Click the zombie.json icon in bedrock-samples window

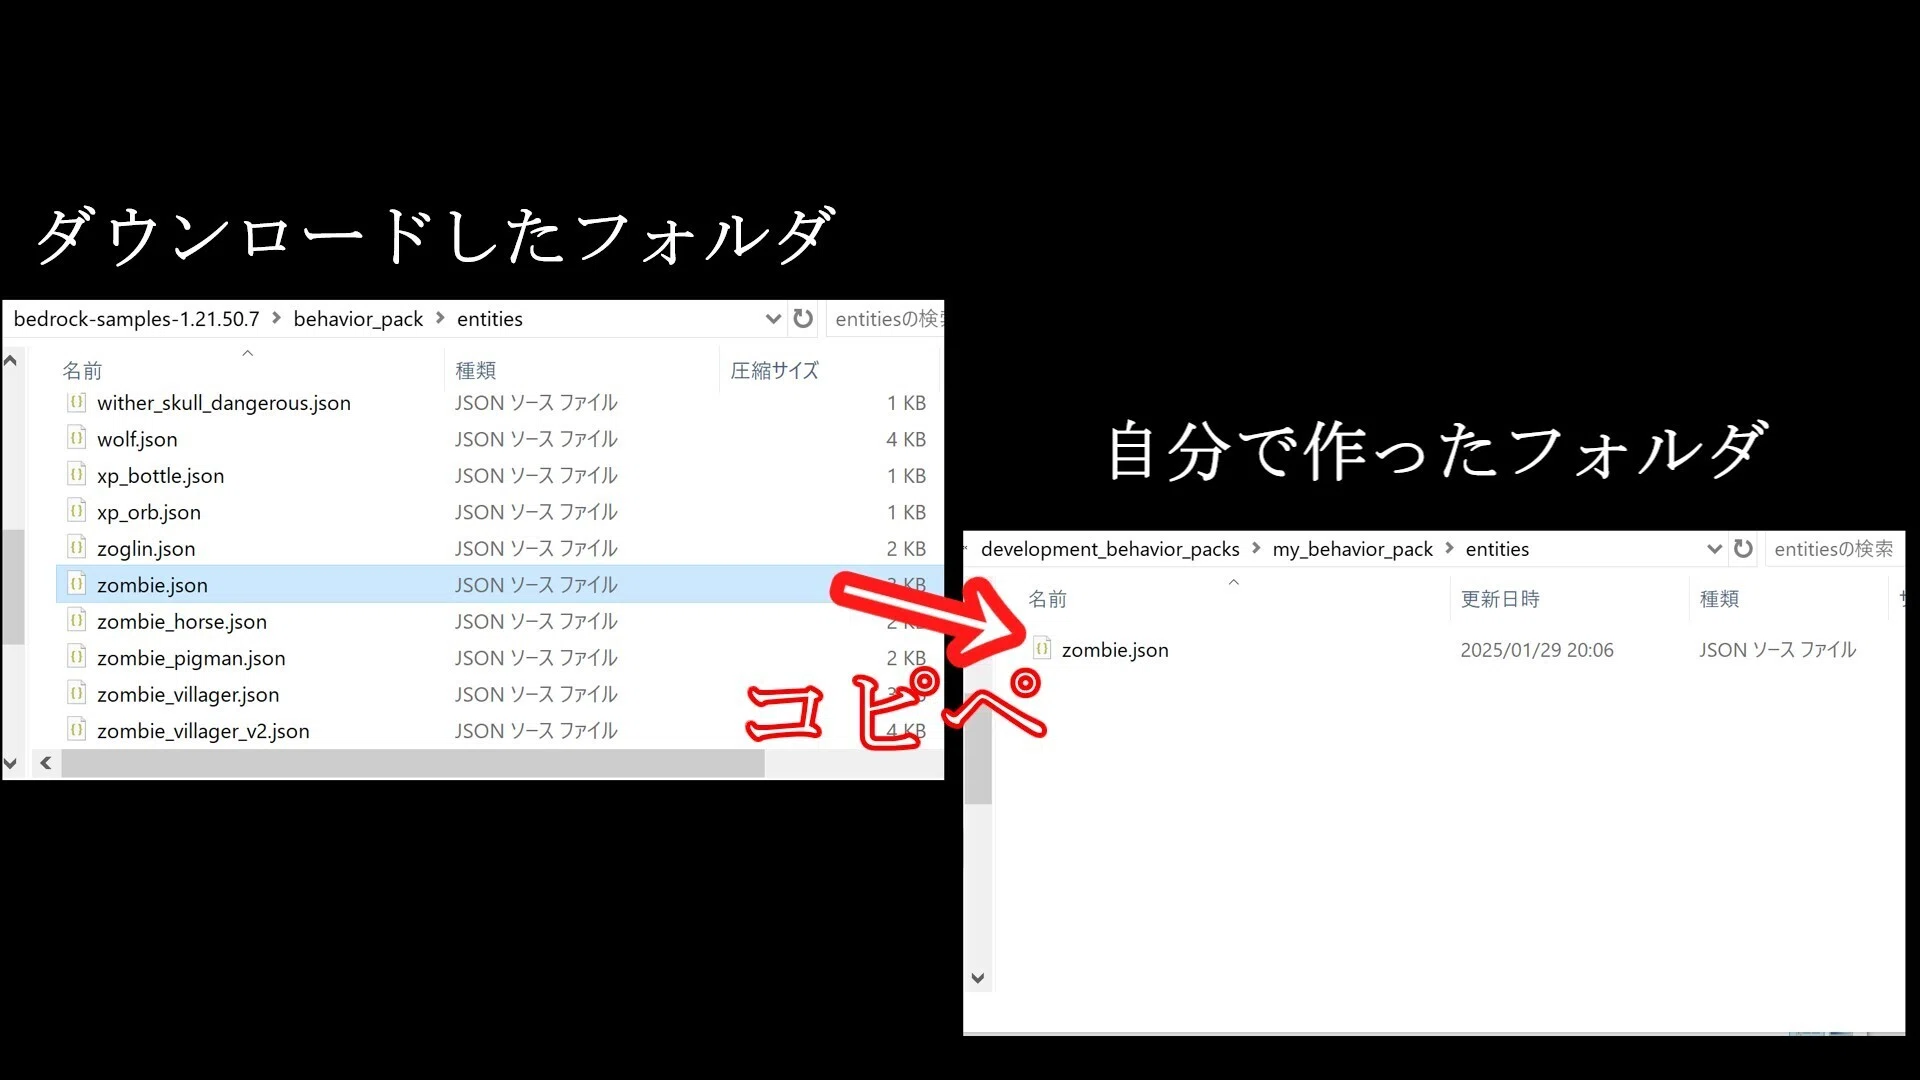click(x=77, y=585)
